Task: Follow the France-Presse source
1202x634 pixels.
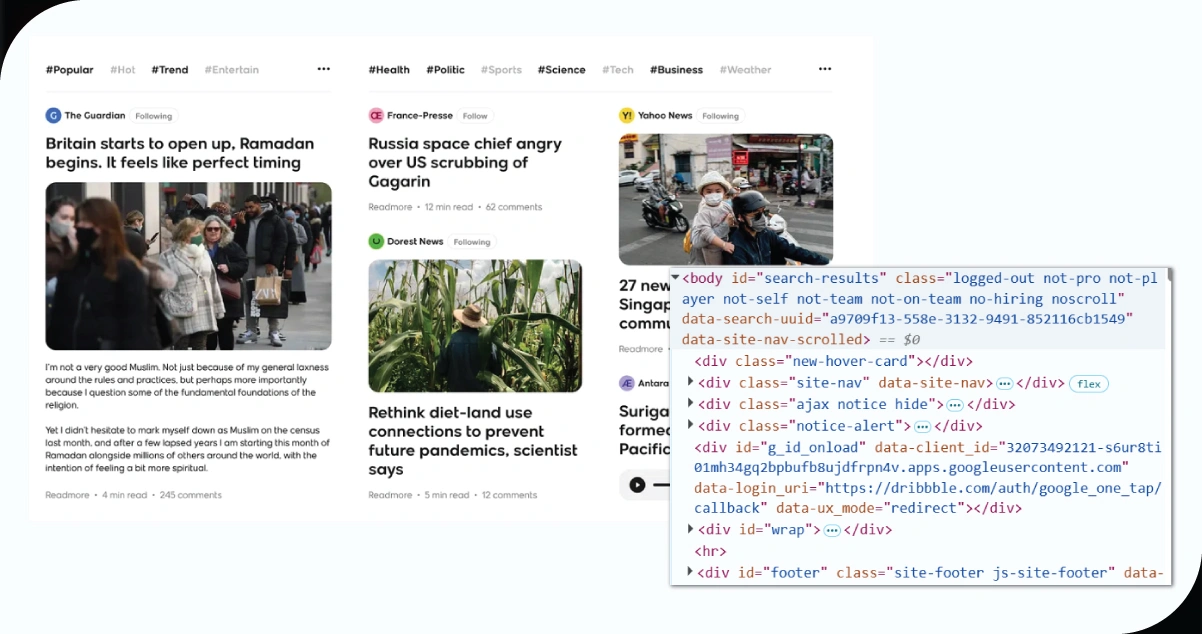Action: (x=475, y=116)
